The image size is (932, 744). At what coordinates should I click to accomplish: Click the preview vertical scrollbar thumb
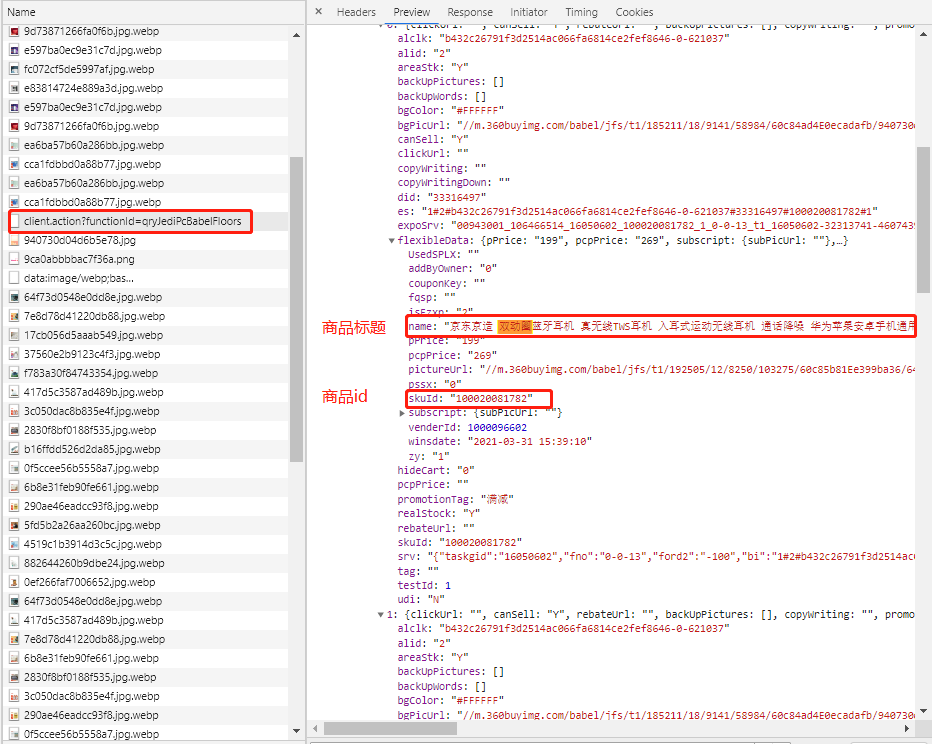(x=923, y=220)
